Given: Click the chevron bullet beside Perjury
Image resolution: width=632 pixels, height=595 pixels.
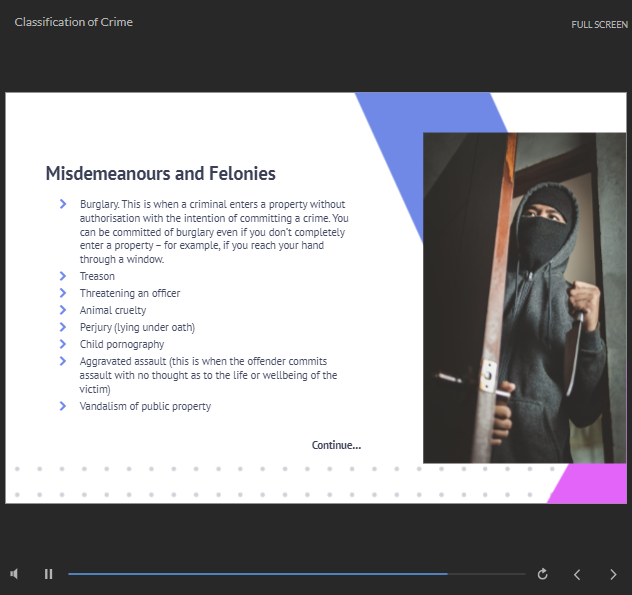Looking at the screenshot, I should click(x=64, y=327).
